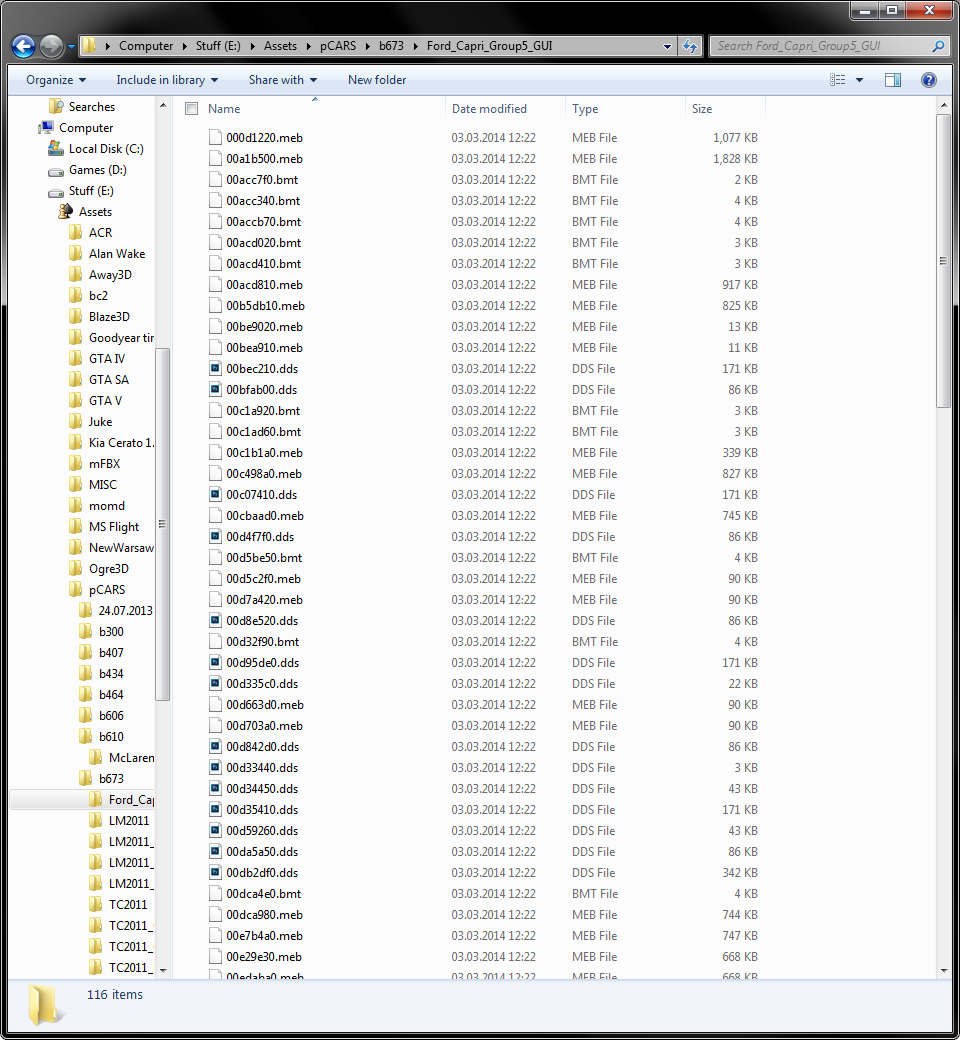Select the DDS icon of 00bec210.dds
Image resolution: width=960 pixels, height=1040 pixels.
click(214, 369)
